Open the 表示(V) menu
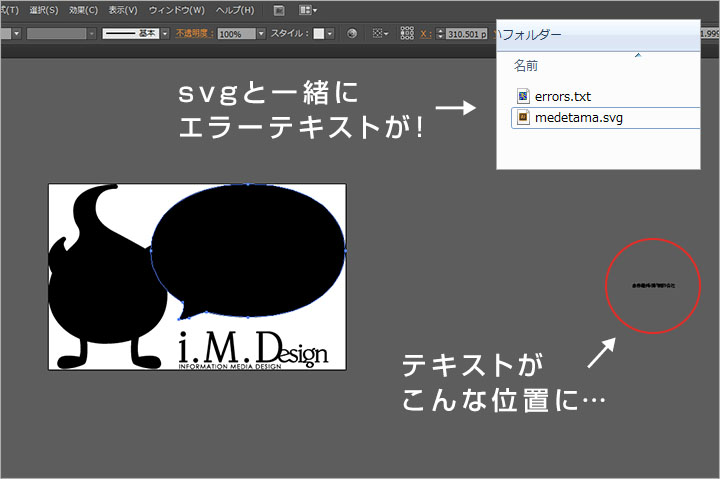Image resolution: width=720 pixels, height=479 pixels. pyautogui.click(x=123, y=10)
